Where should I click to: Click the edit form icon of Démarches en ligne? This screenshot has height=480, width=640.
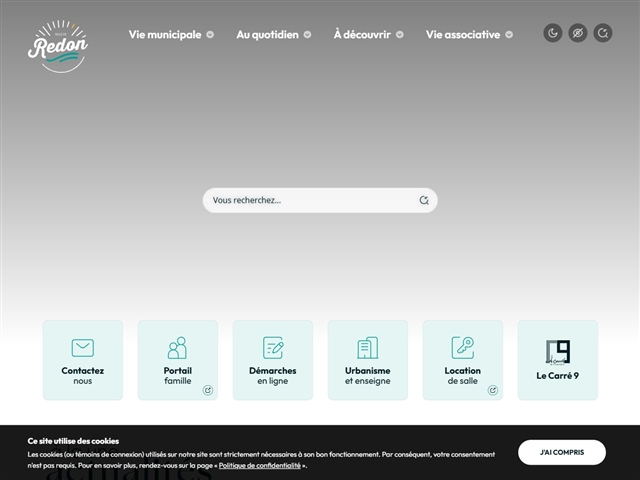pyautogui.click(x=273, y=348)
